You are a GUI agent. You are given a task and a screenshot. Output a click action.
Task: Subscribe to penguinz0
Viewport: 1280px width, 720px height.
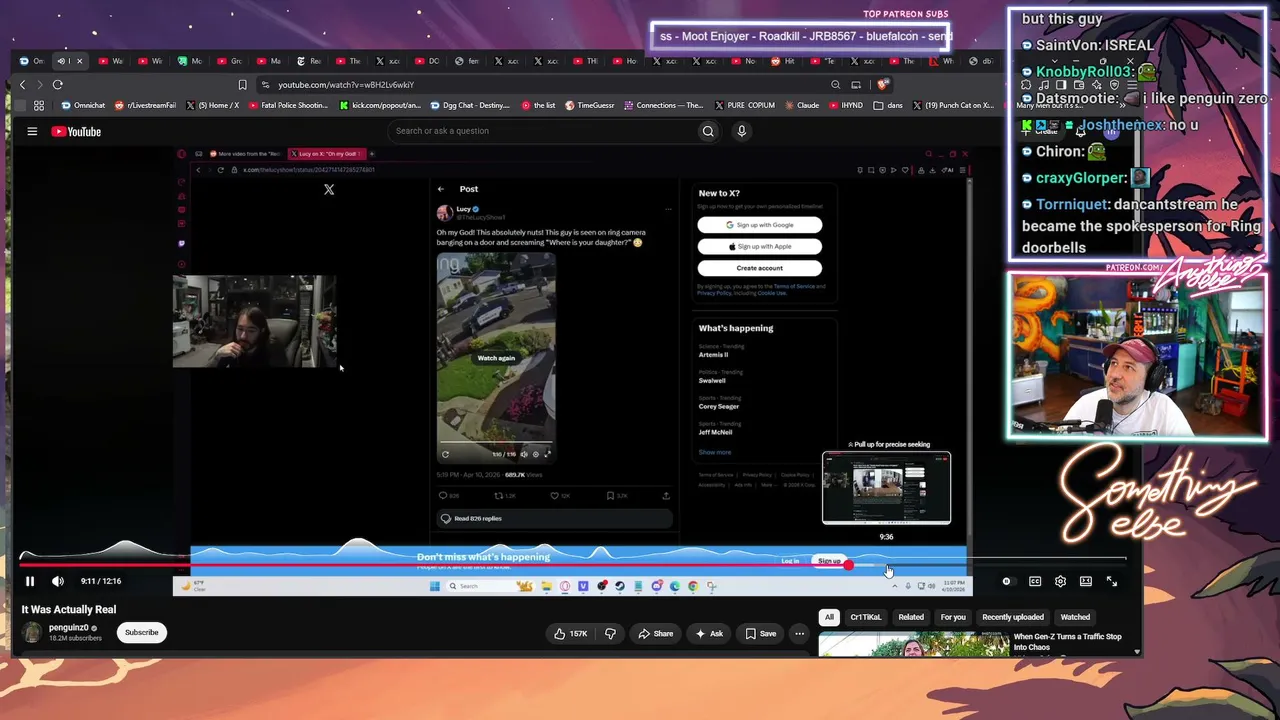(142, 632)
